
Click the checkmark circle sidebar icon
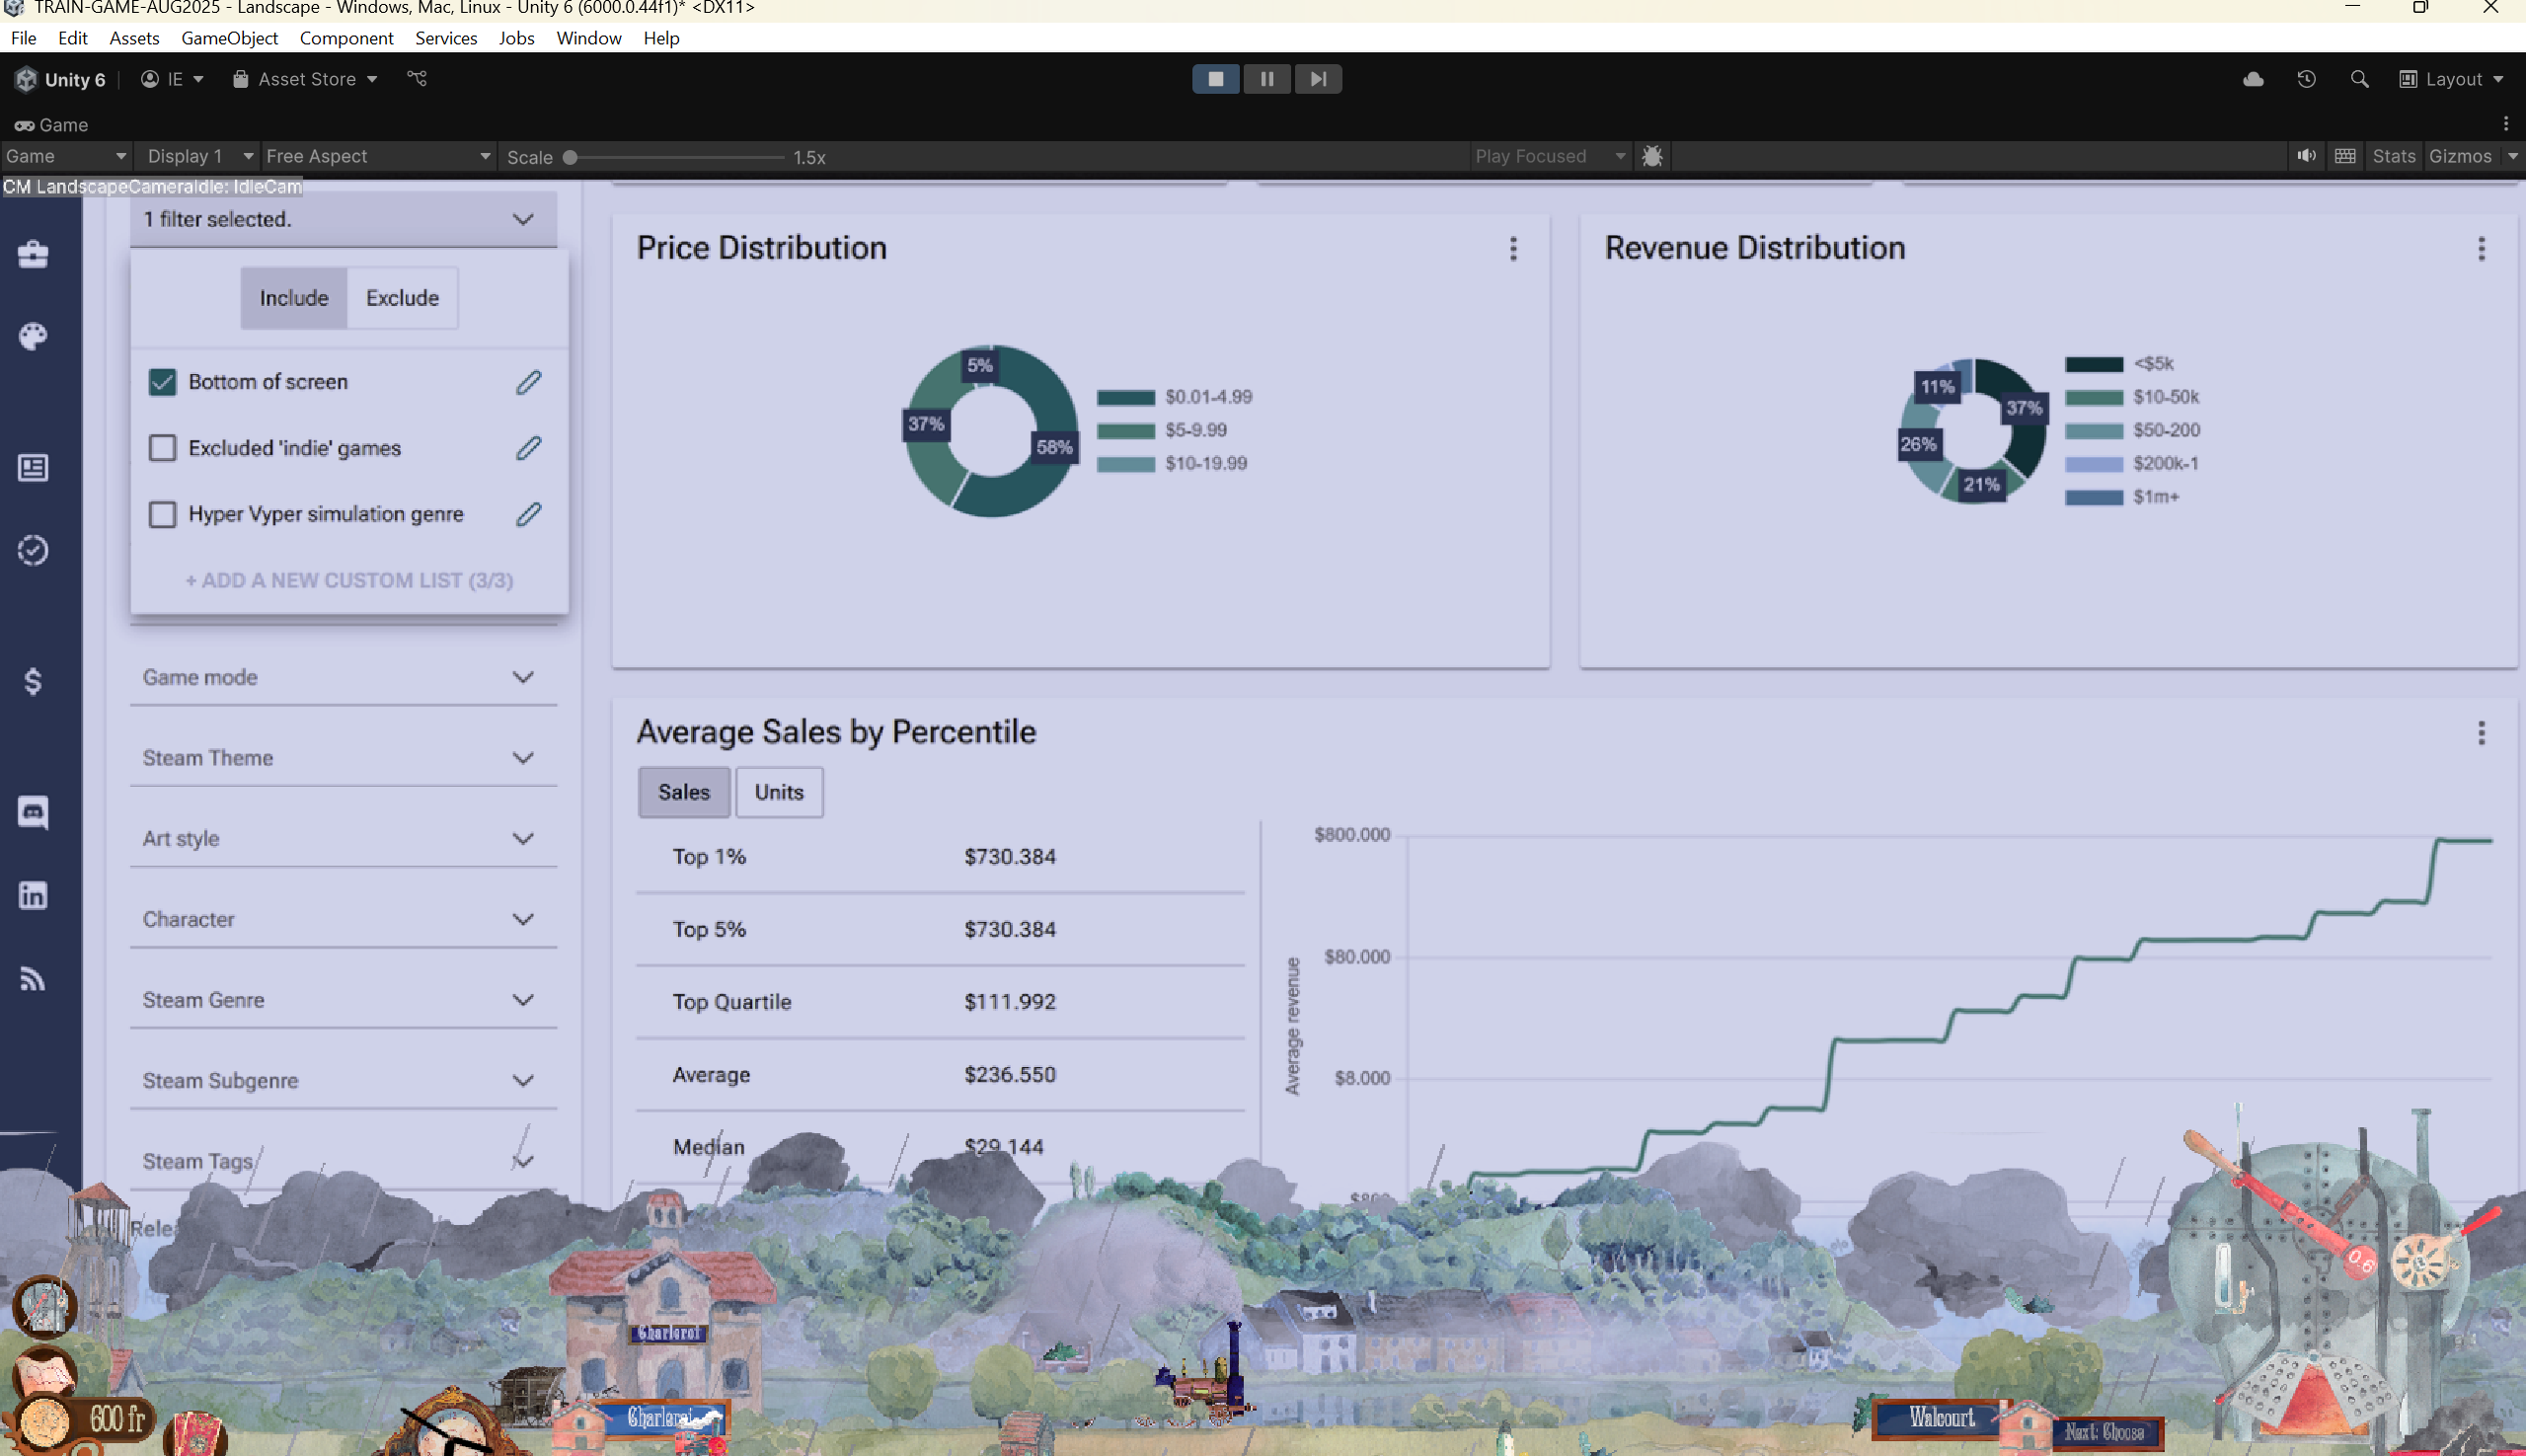[33, 550]
